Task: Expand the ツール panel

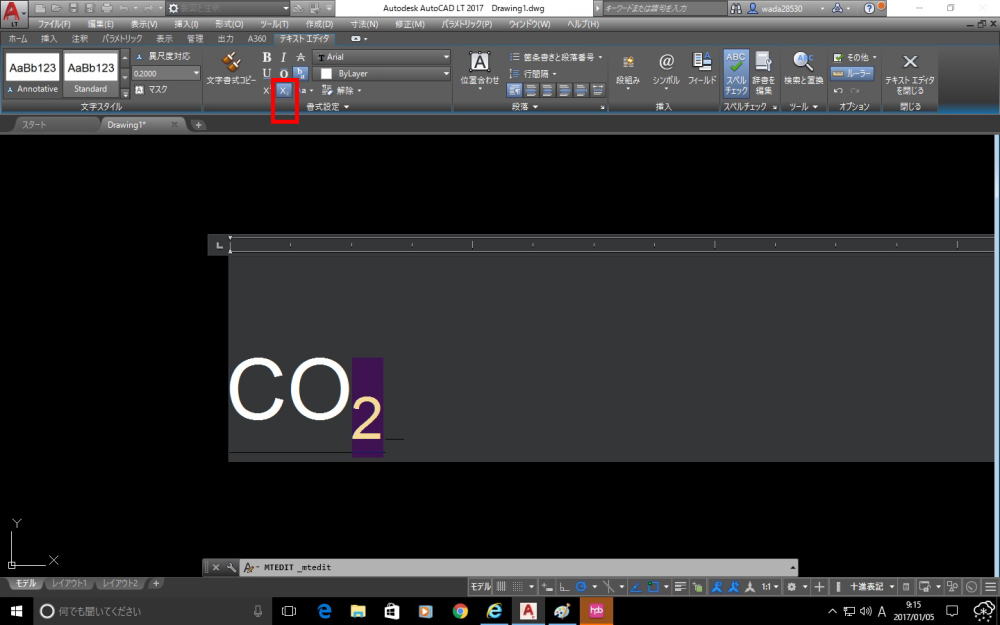Action: (x=803, y=107)
